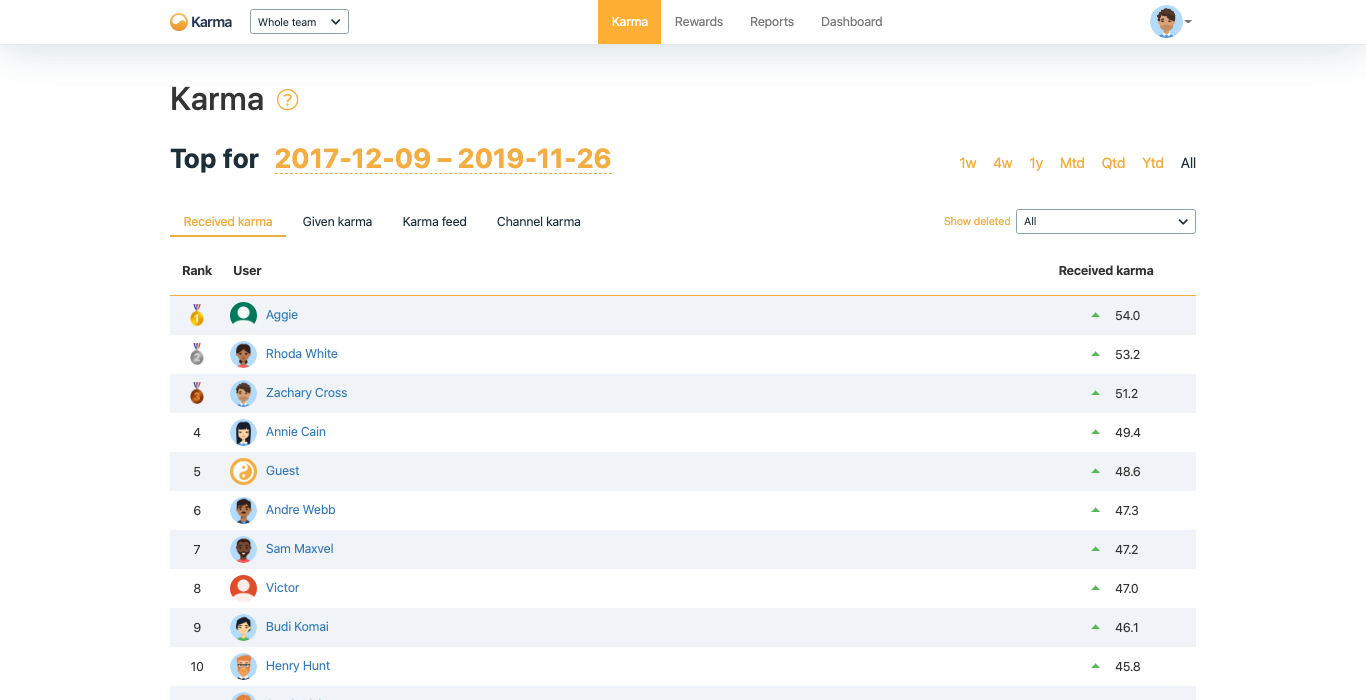Open Aggie's profile link
The width and height of the screenshot is (1366, 700).
tap(282, 315)
